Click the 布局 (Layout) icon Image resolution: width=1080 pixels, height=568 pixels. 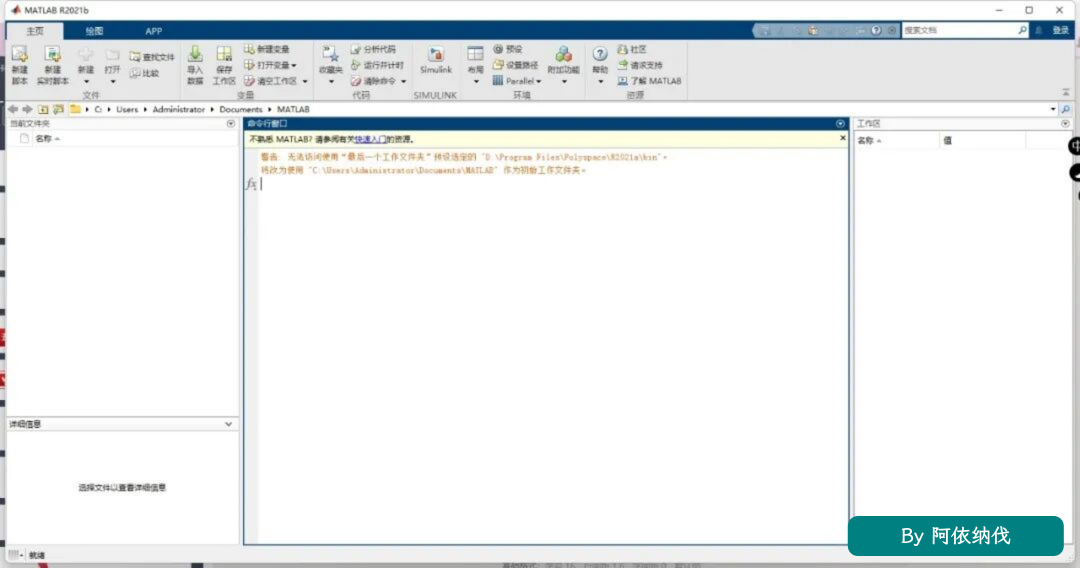tap(475, 54)
